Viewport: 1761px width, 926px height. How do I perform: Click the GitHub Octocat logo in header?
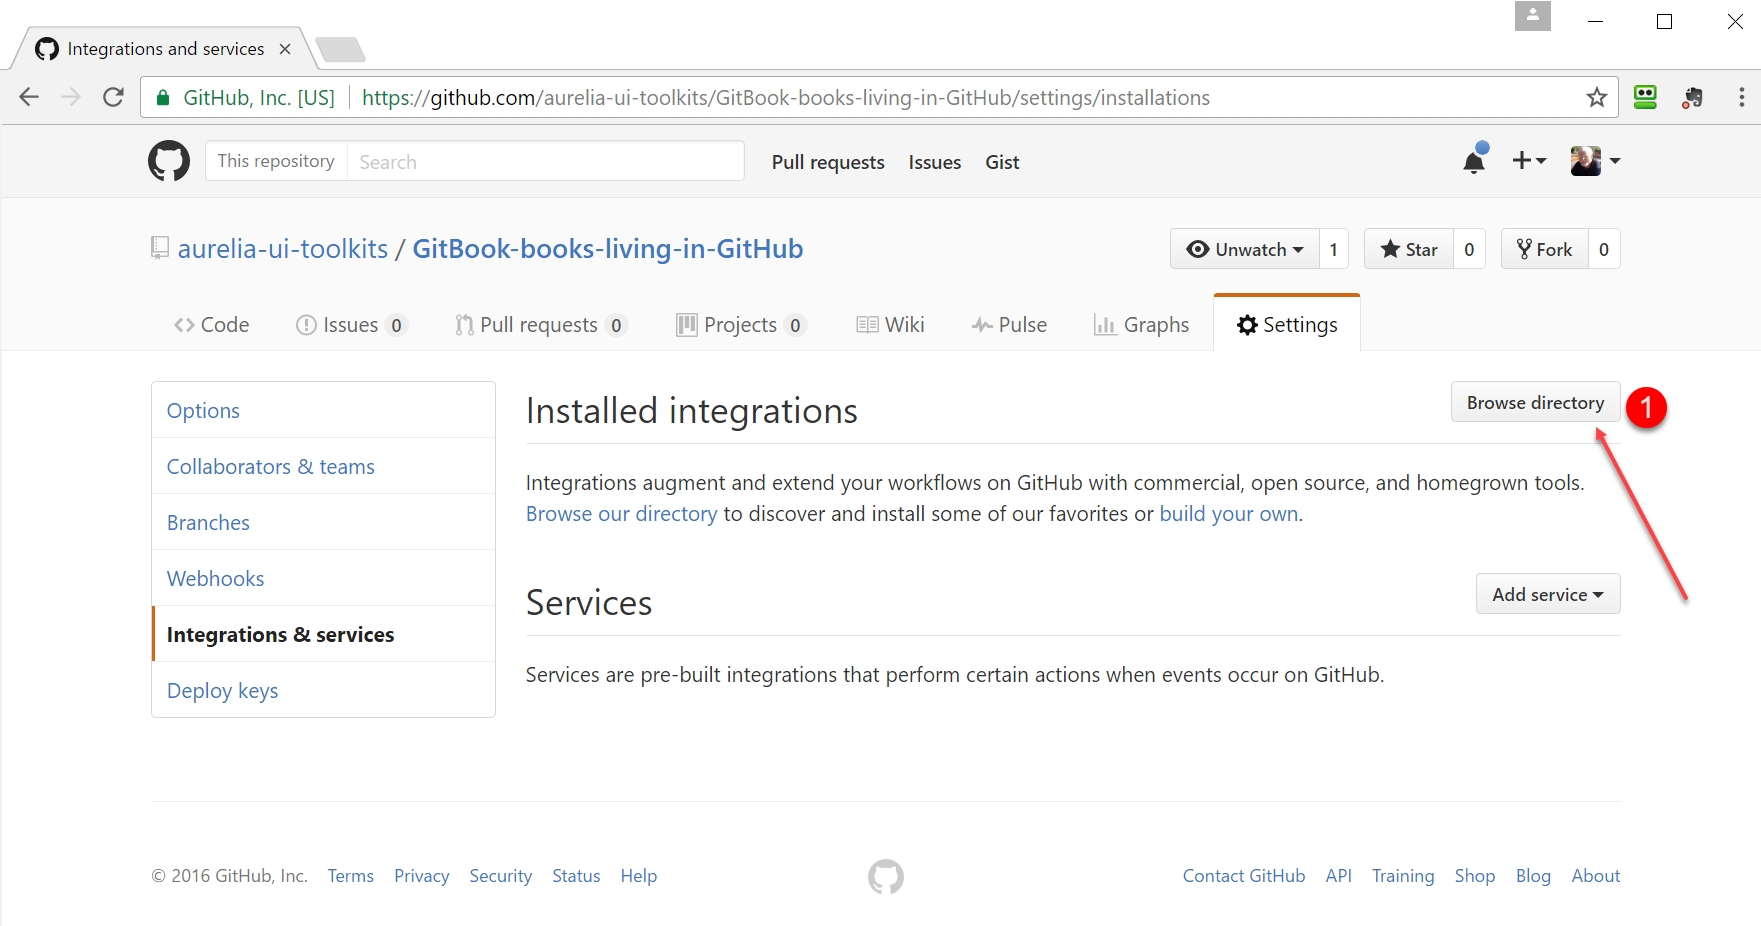click(x=169, y=161)
